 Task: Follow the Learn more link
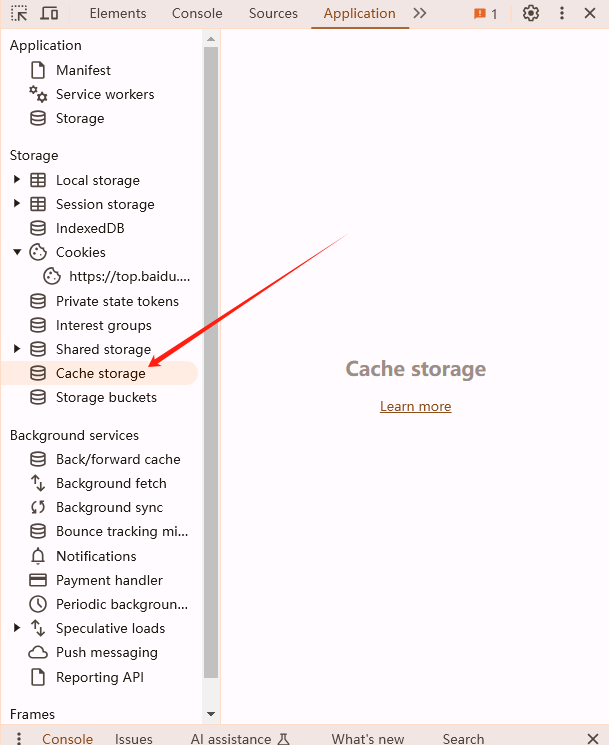click(416, 406)
